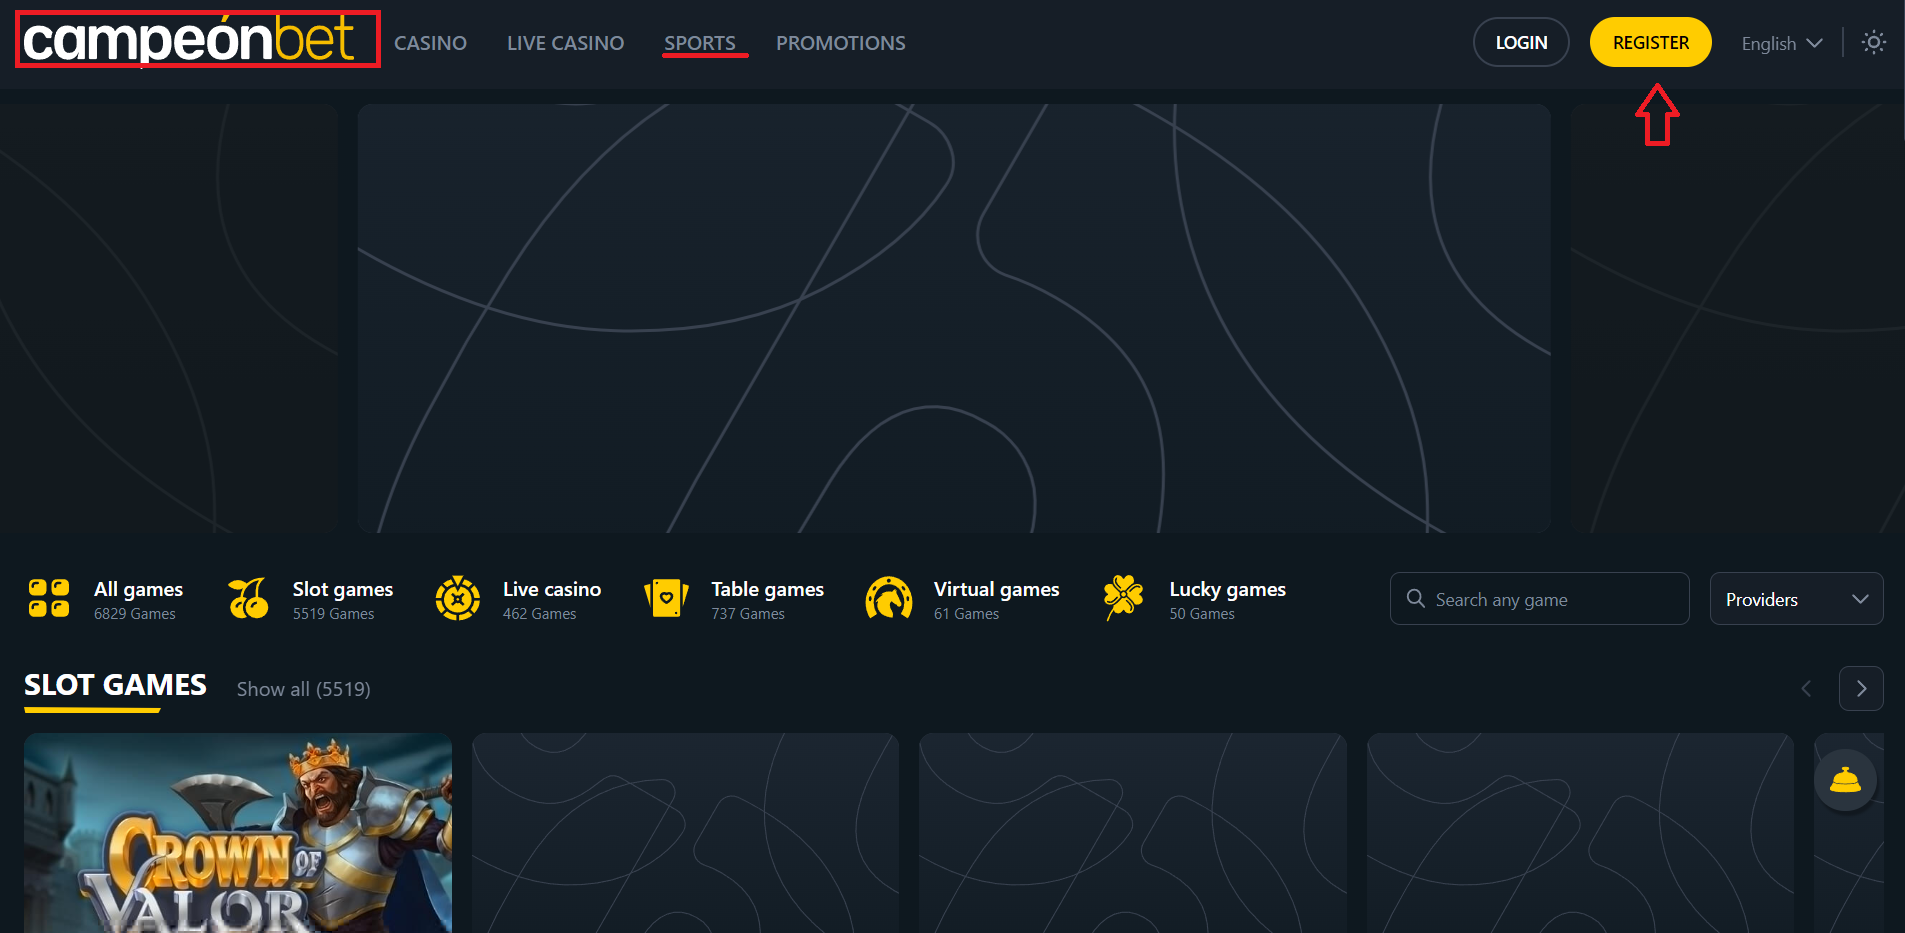The width and height of the screenshot is (1905, 933).
Task: Click the Live casino roulette icon
Action: point(458,598)
